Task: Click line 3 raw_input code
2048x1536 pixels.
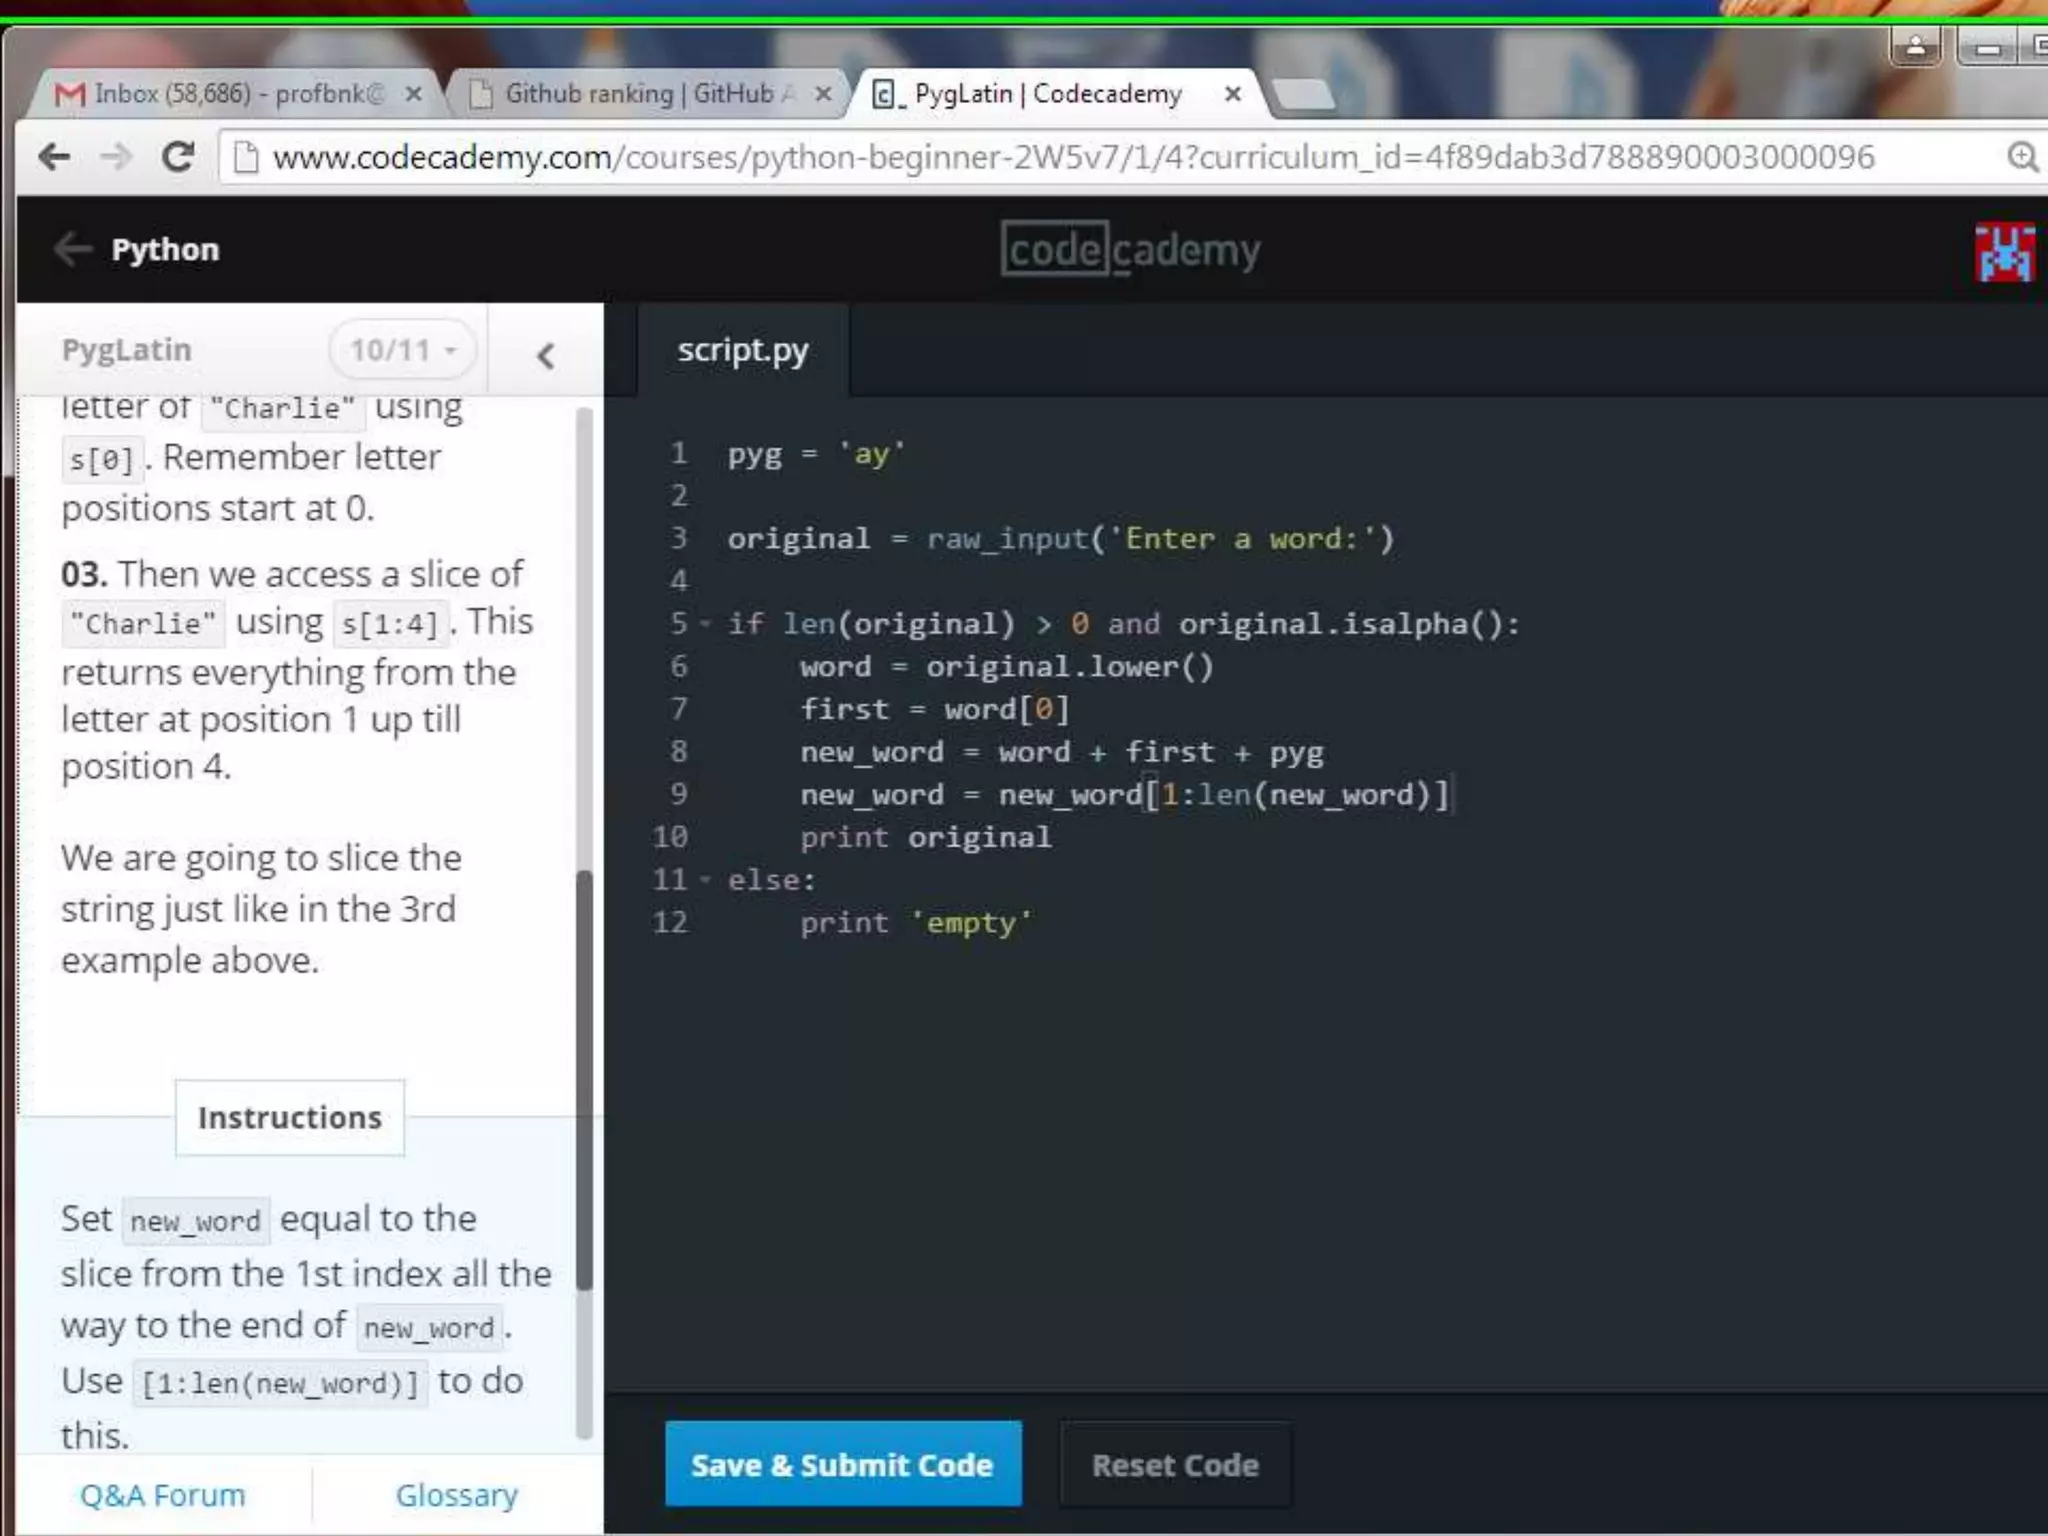Action: click(1060, 539)
